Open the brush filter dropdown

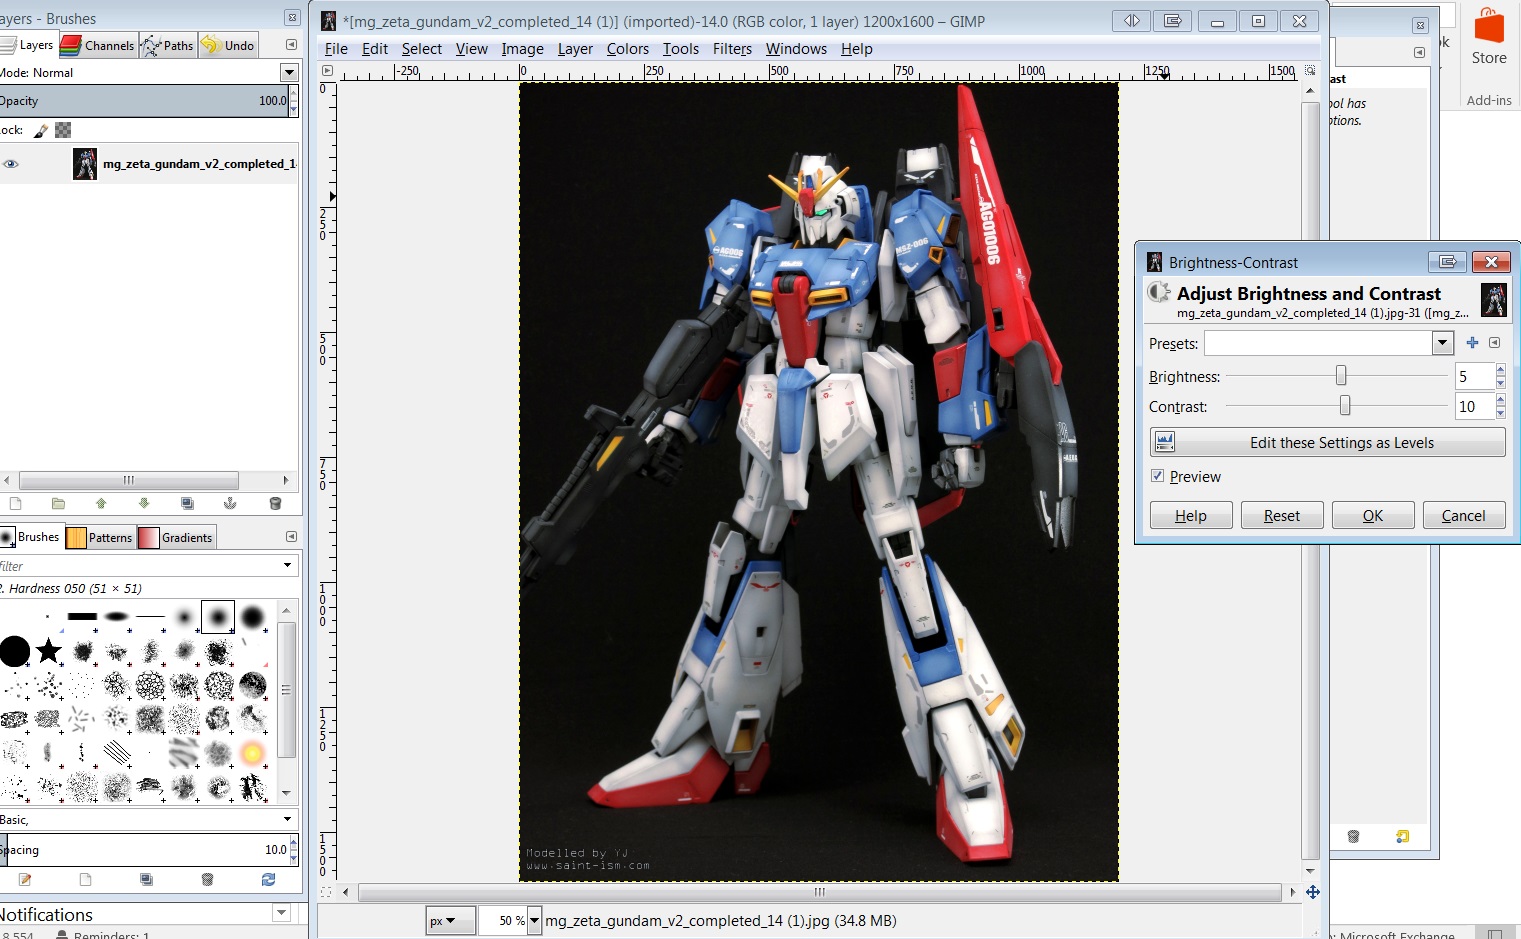(288, 566)
